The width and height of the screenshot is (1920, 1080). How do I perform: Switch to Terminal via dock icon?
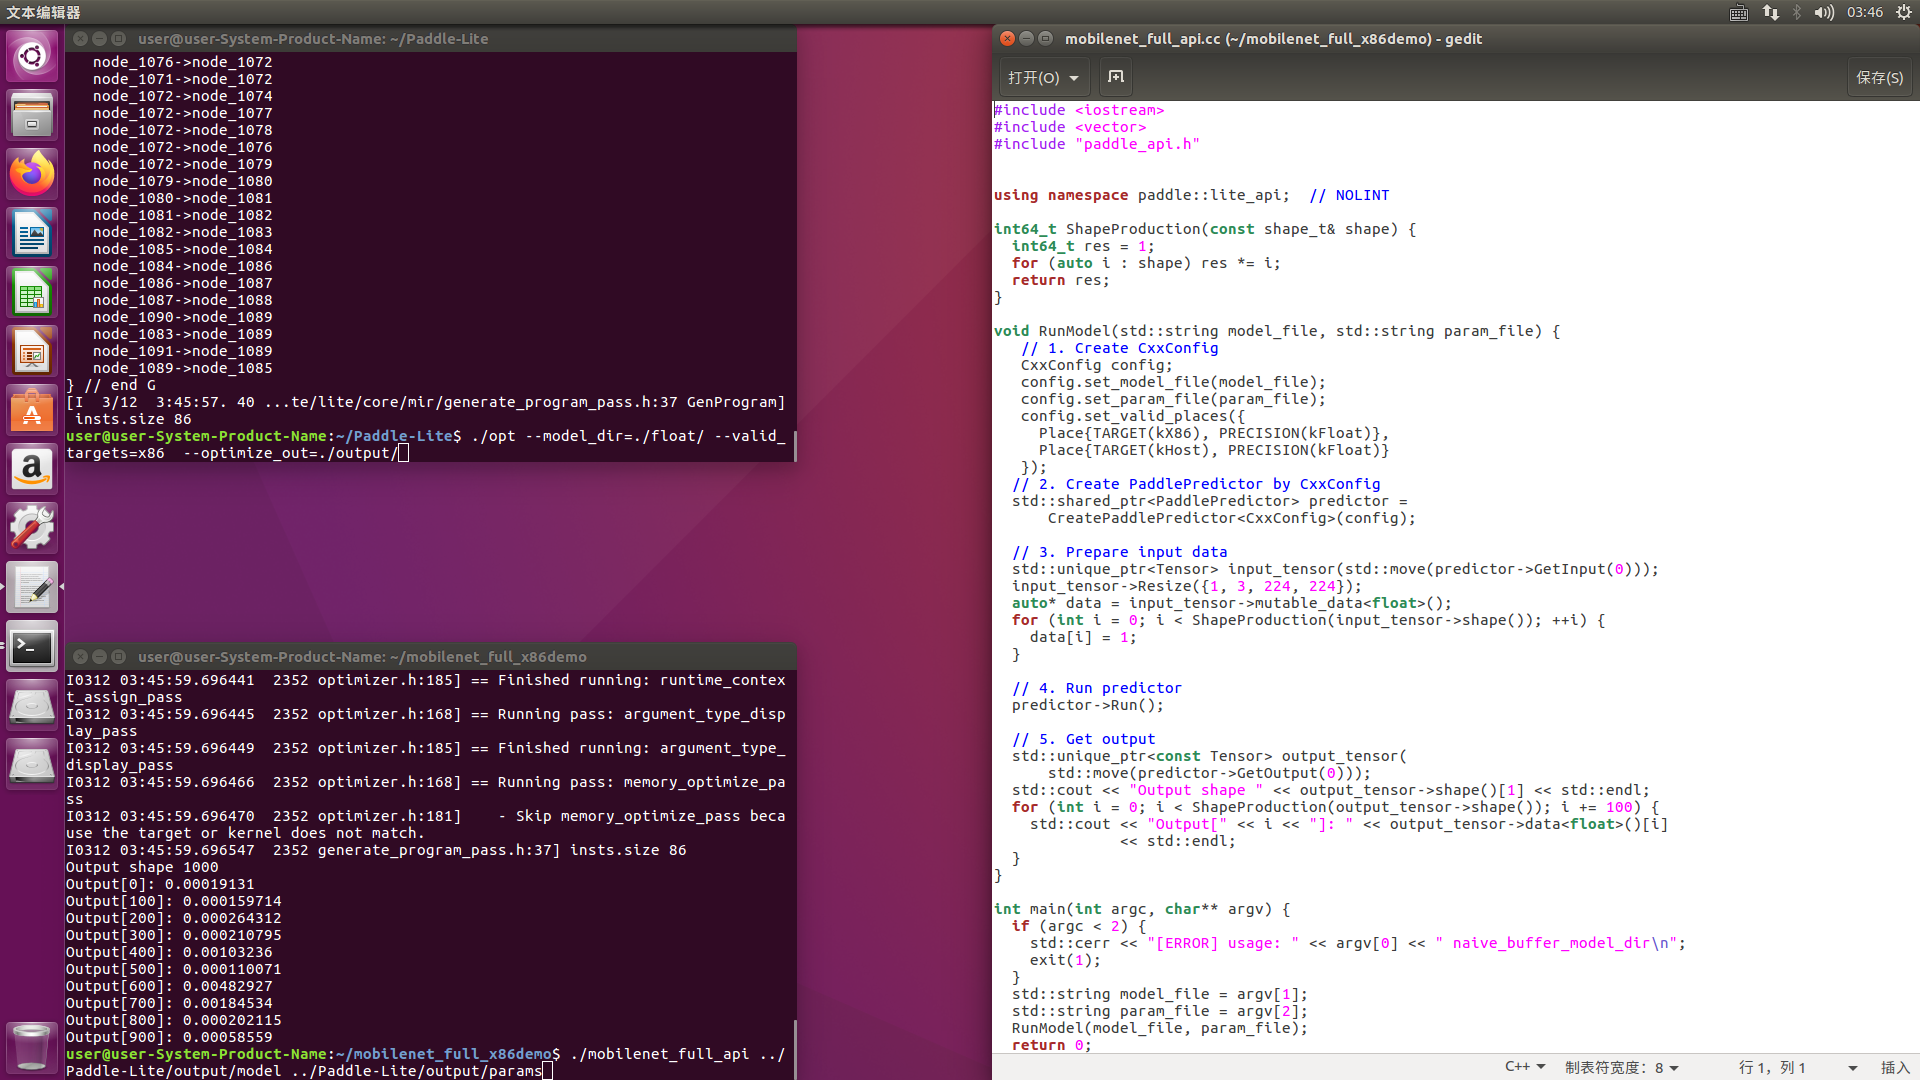pos(32,647)
